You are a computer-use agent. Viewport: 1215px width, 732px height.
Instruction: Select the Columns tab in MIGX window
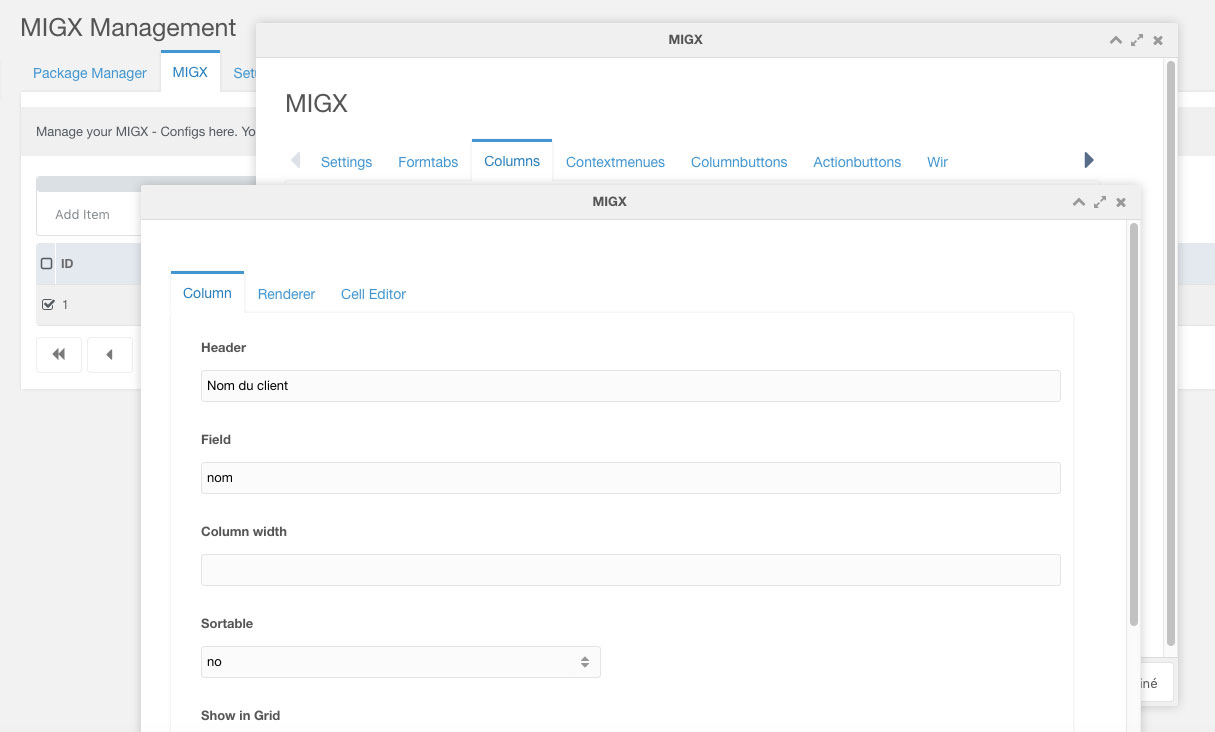[x=512, y=161]
